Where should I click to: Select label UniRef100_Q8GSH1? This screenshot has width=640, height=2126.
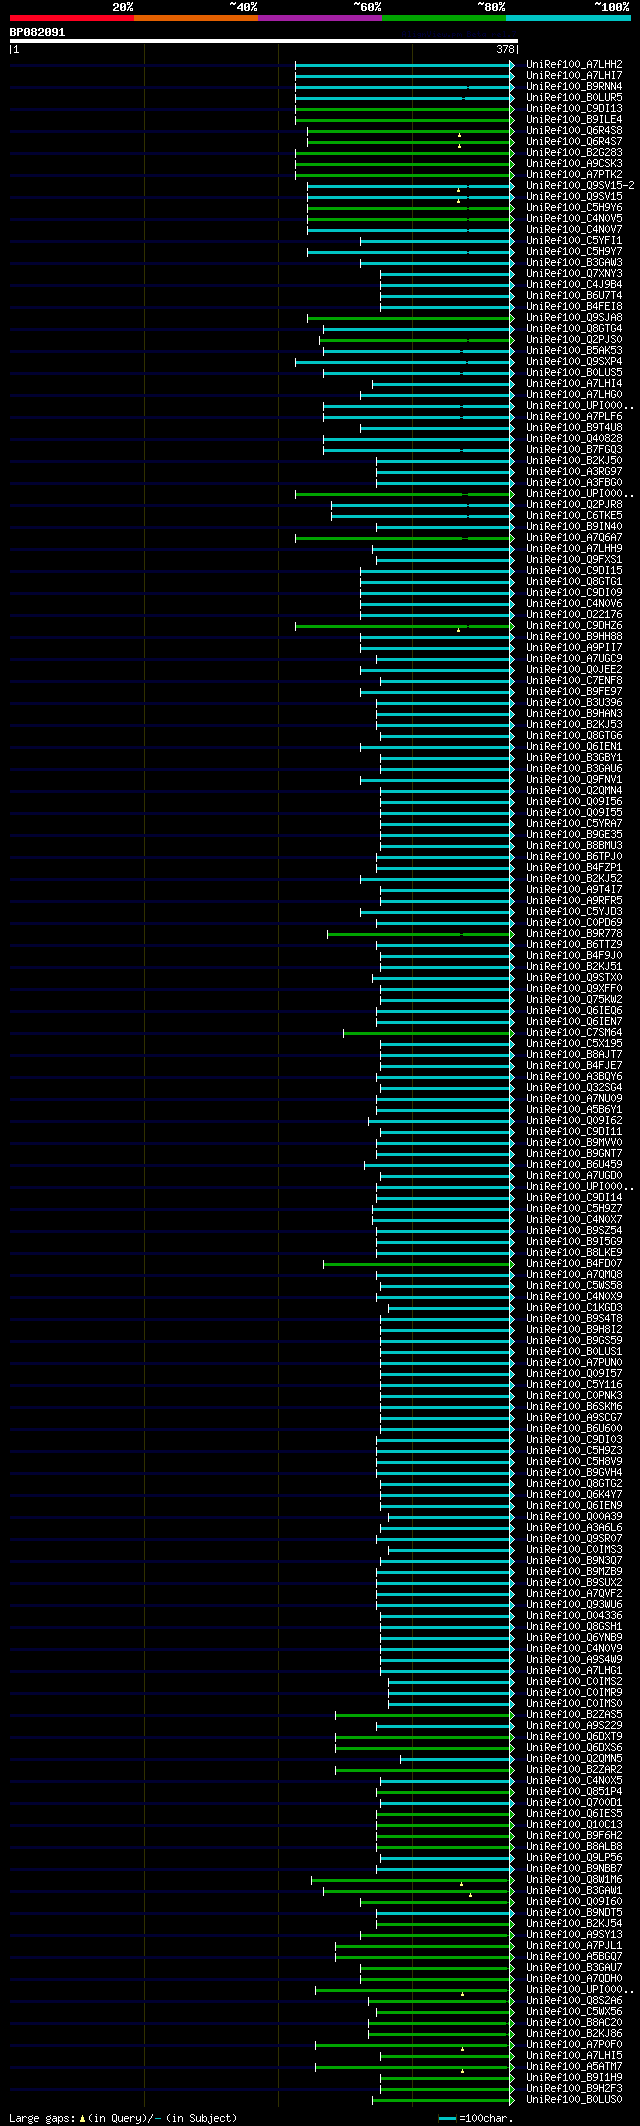574,1627
